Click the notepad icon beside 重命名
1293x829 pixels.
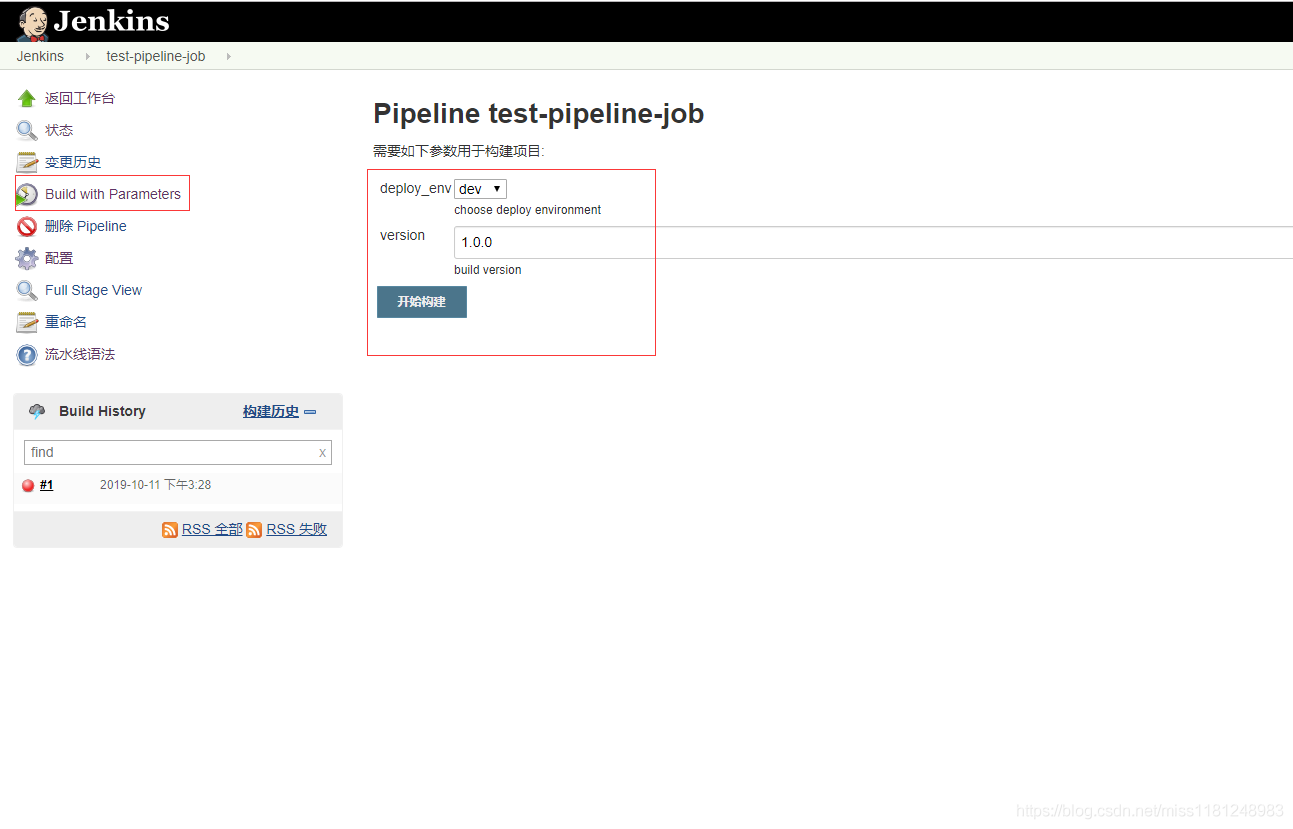point(27,322)
